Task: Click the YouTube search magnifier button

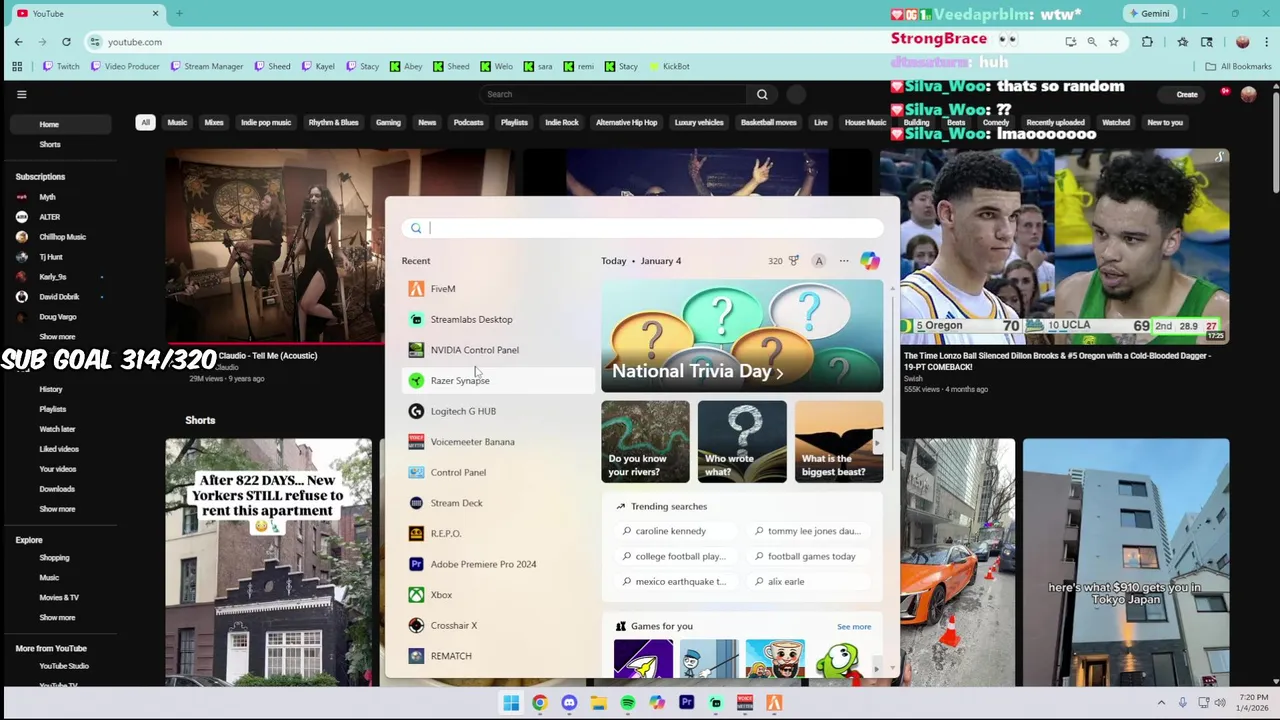Action: coord(762,94)
